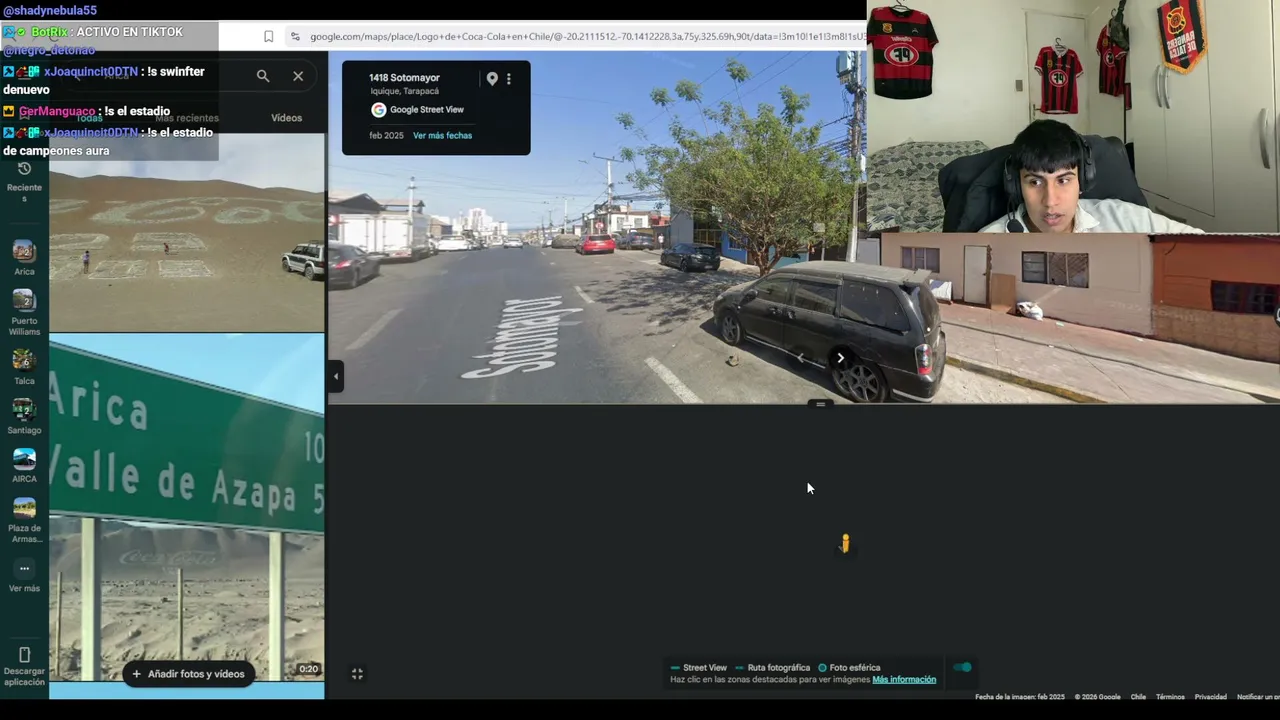This screenshot has height=720, width=1280.
Task: Clear the Maps search with the X icon
Action: [298, 76]
